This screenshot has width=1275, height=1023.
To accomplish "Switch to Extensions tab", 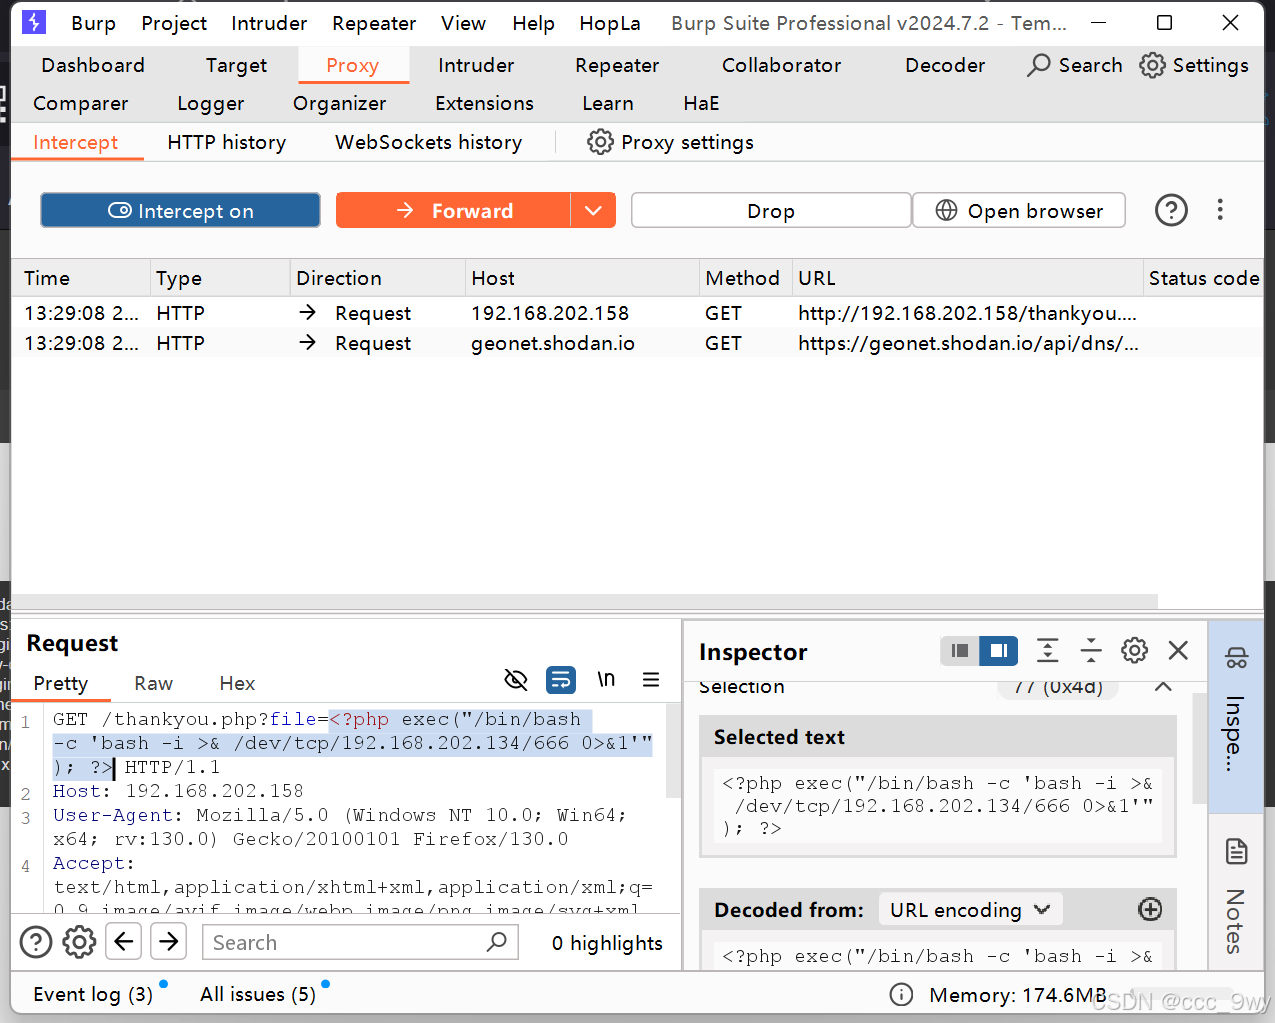I will 484,103.
